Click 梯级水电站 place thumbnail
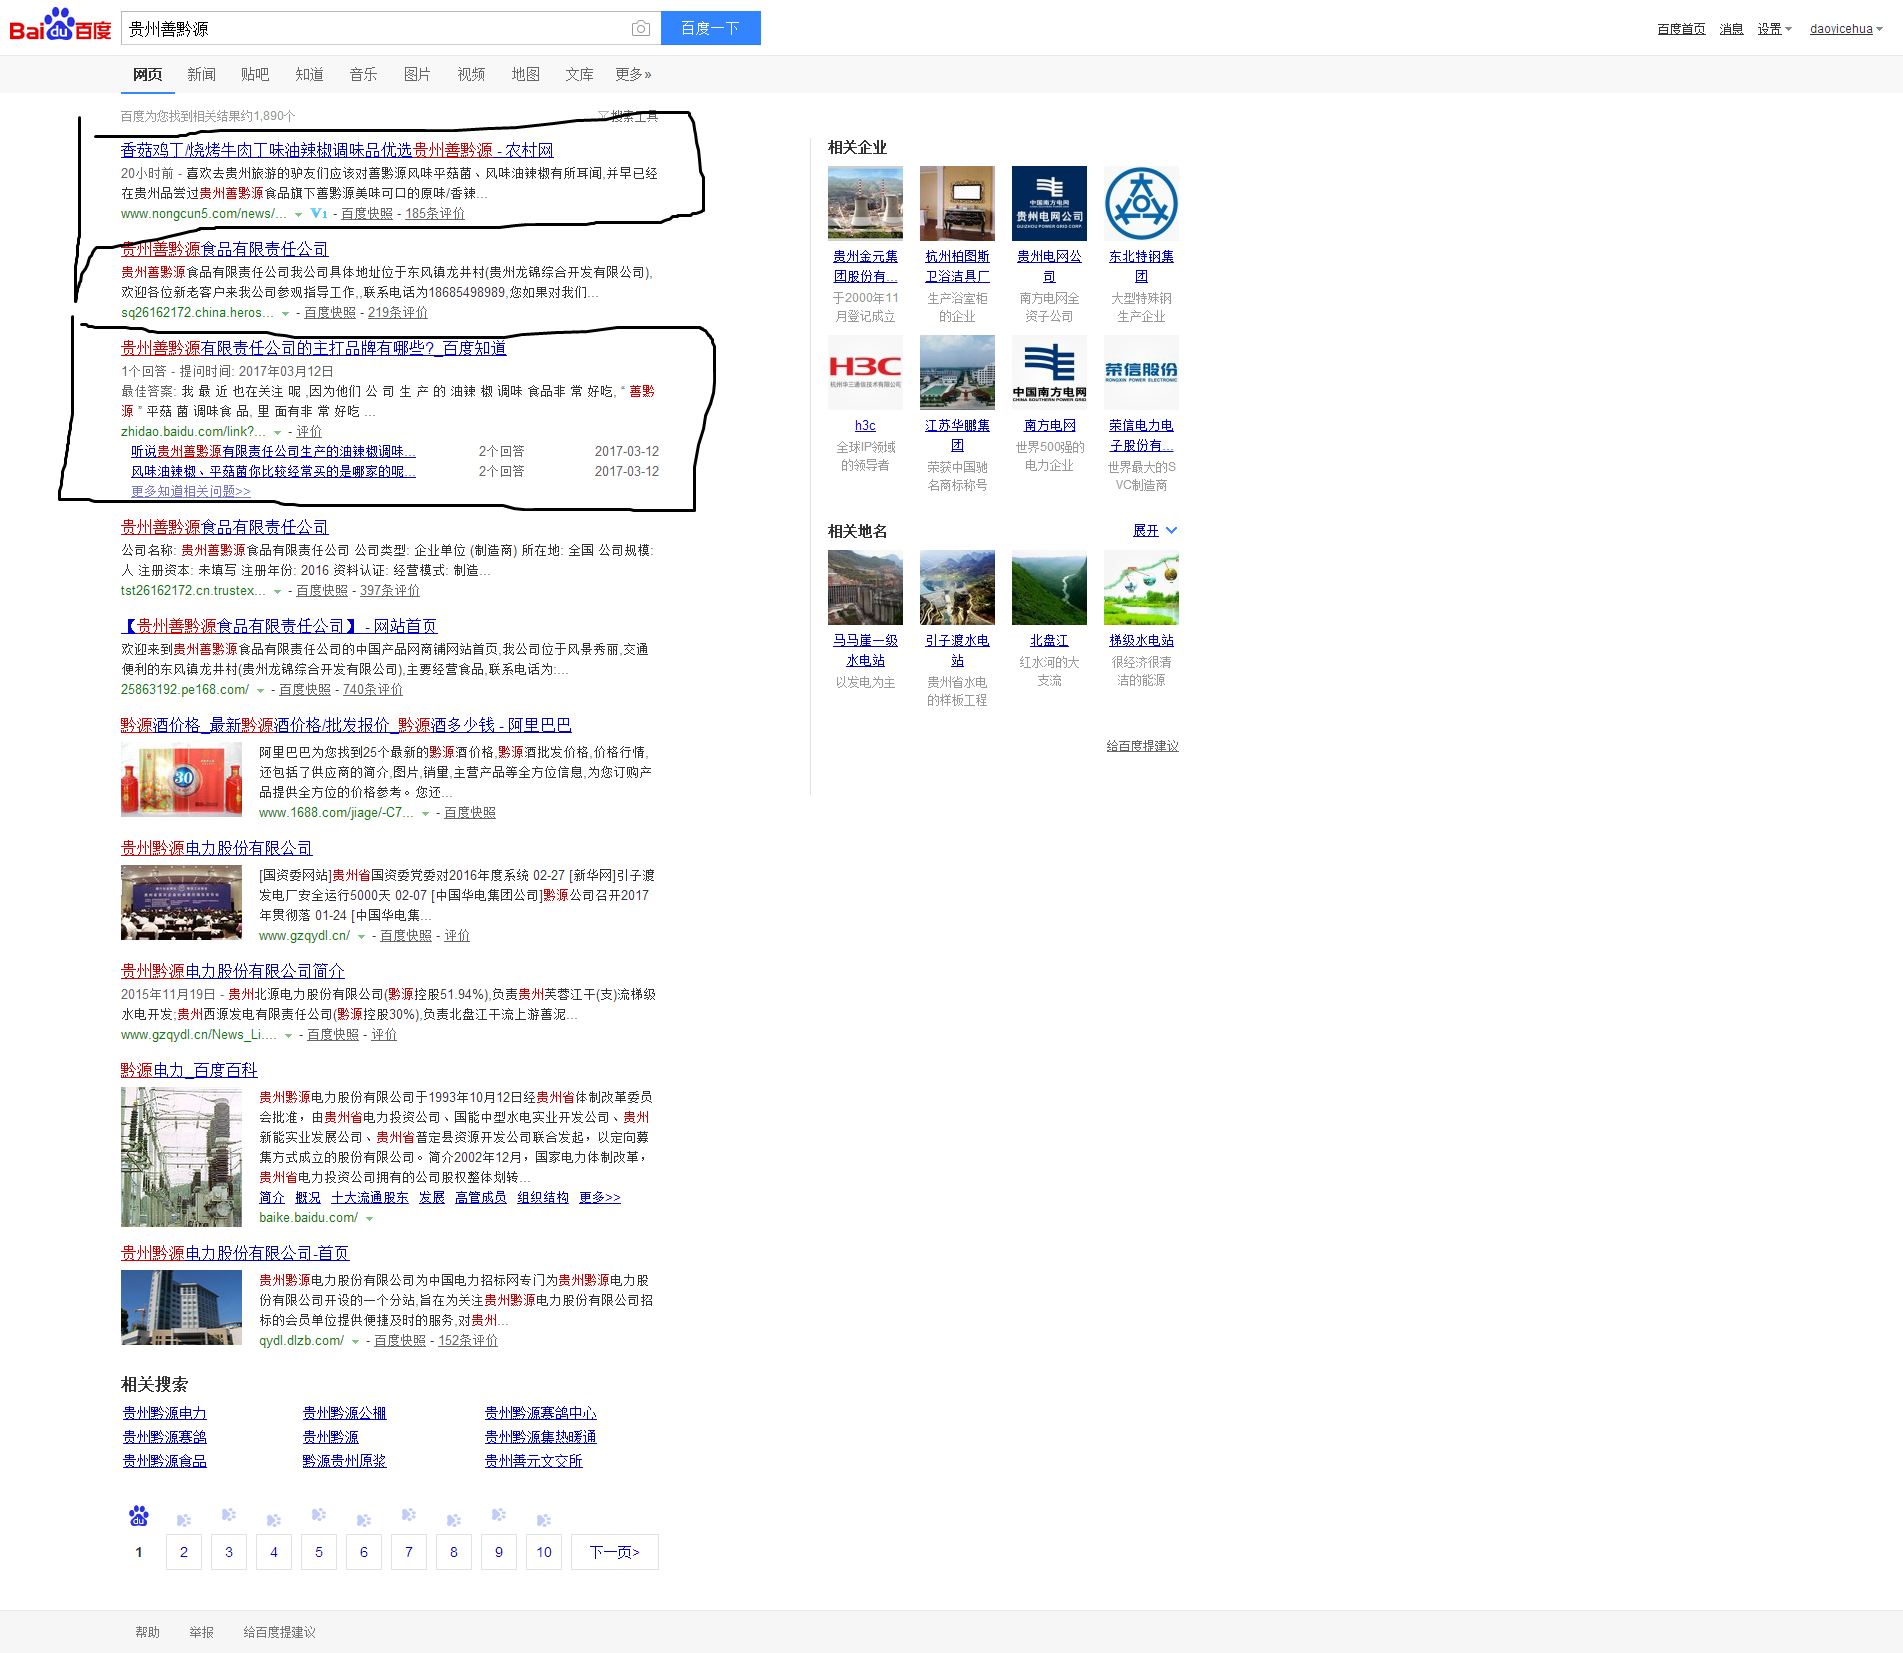The image size is (1903, 1653). [x=1141, y=587]
